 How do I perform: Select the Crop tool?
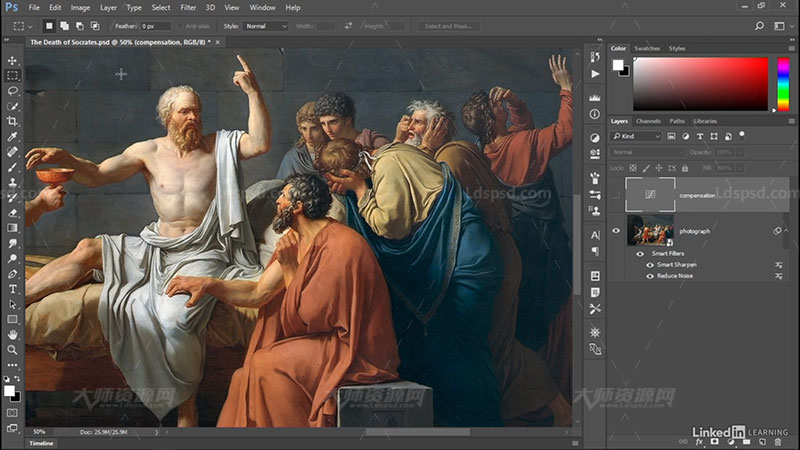click(12, 121)
